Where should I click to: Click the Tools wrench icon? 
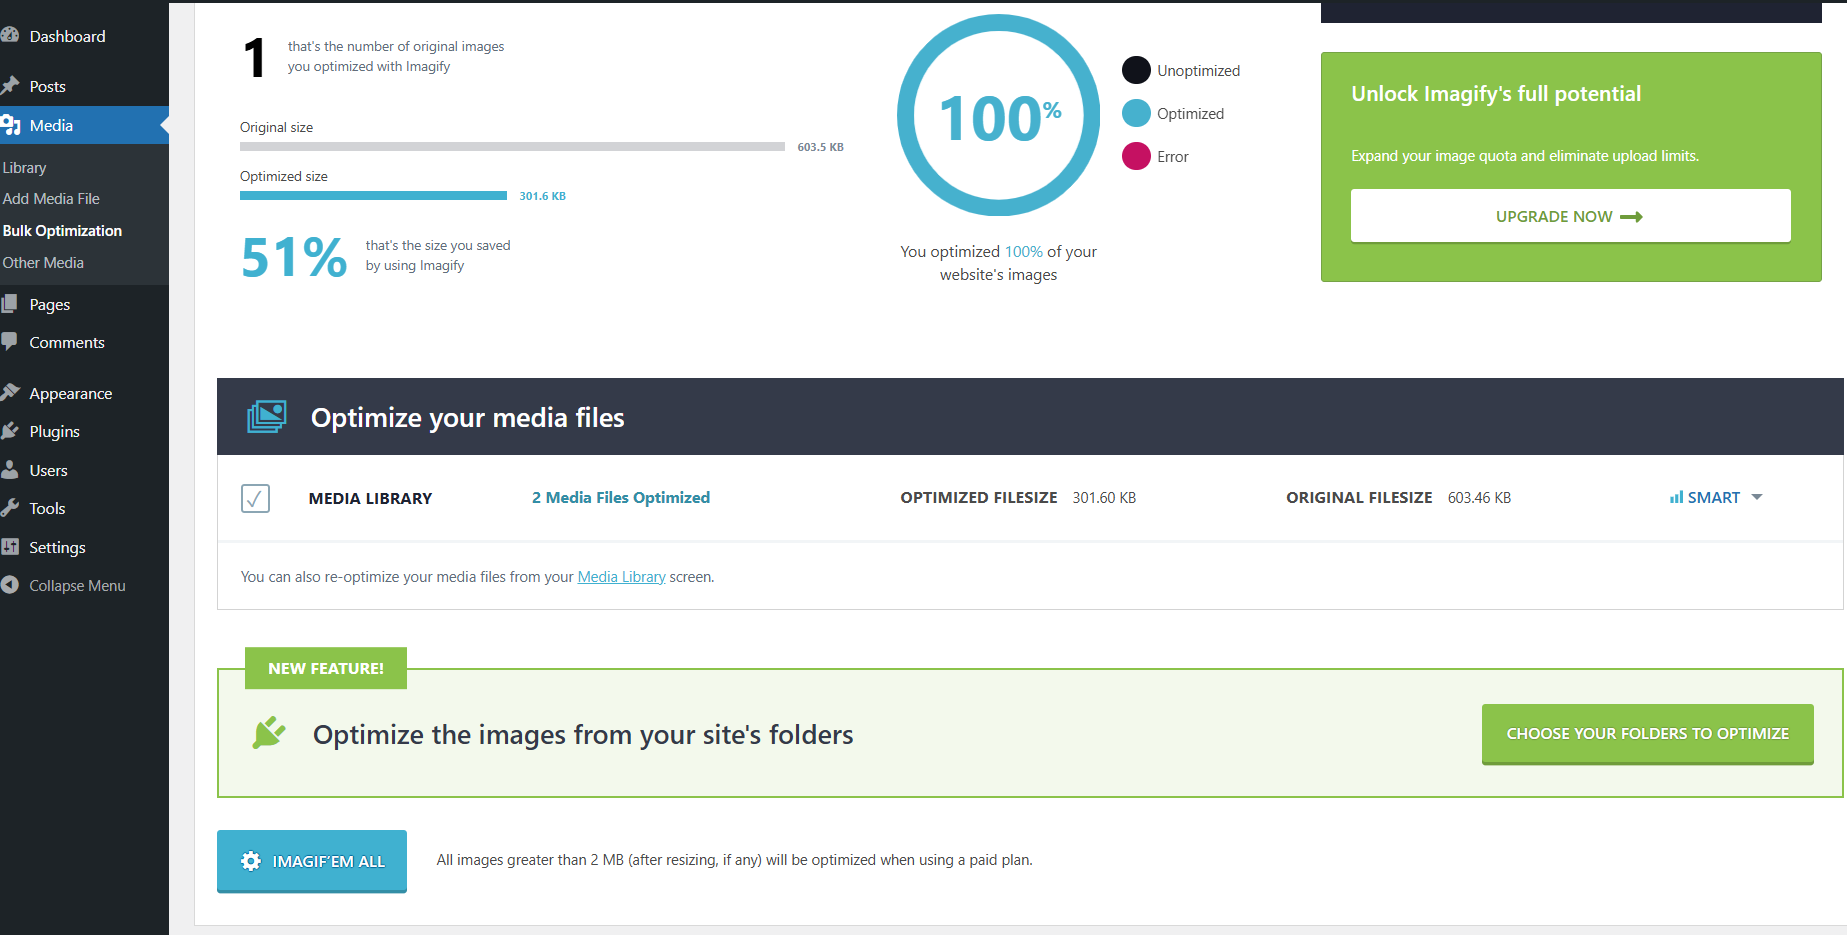coord(10,508)
